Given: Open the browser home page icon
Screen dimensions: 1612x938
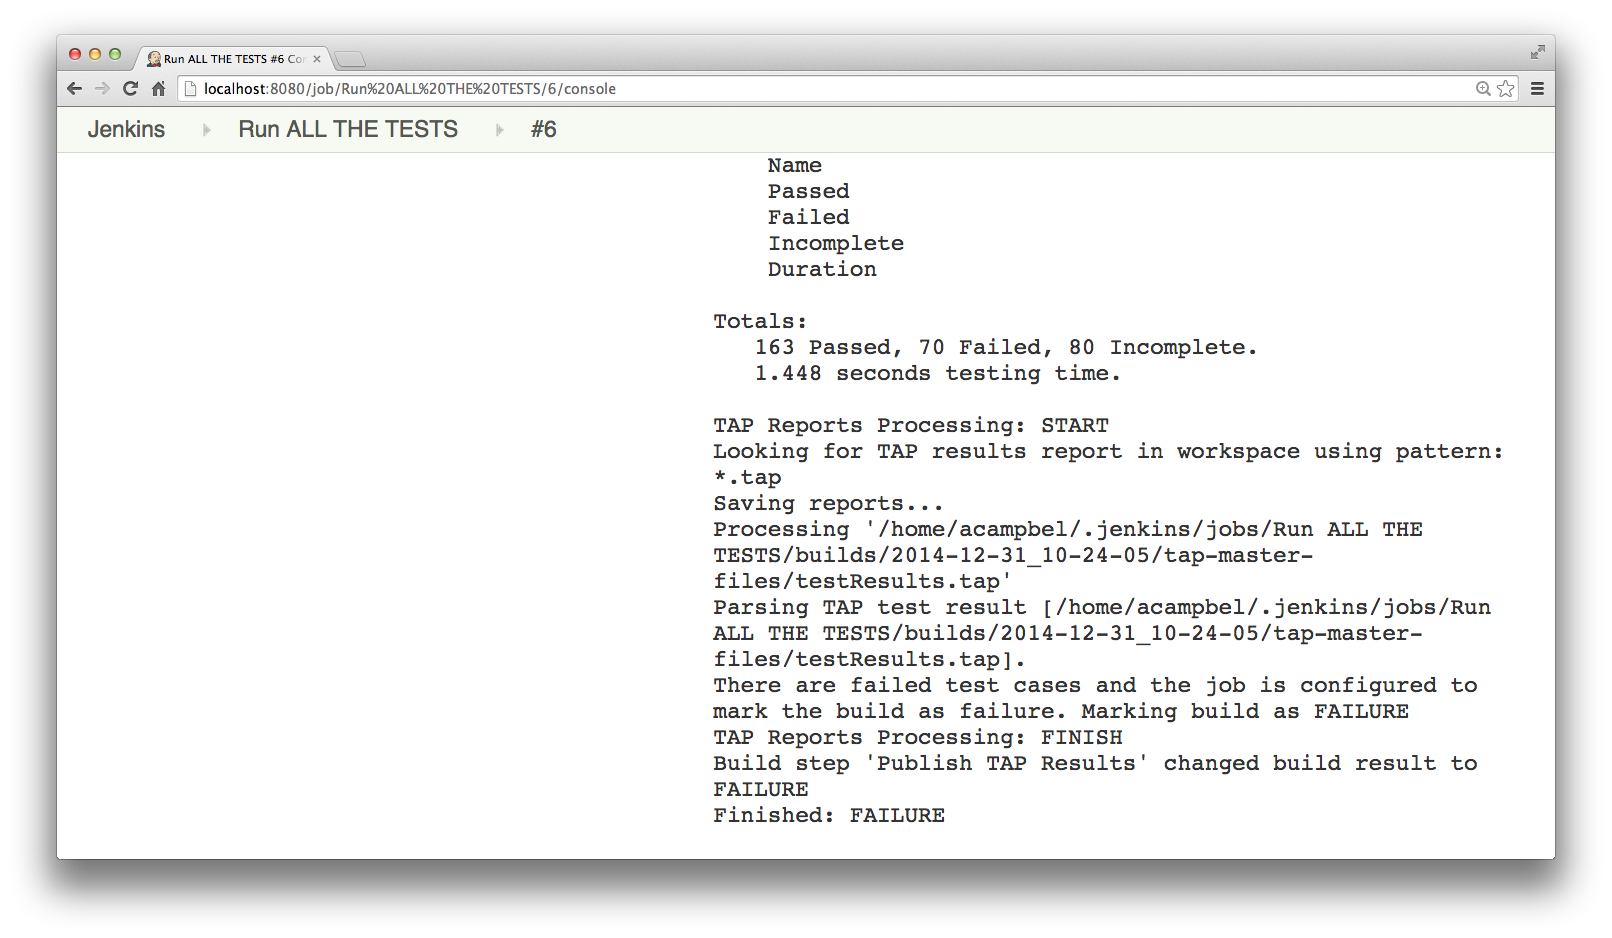Looking at the screenshot, I should [x=158, y=89].
